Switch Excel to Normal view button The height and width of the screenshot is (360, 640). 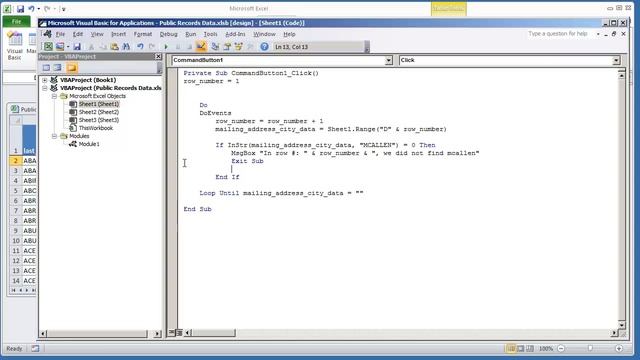[511, 349]
